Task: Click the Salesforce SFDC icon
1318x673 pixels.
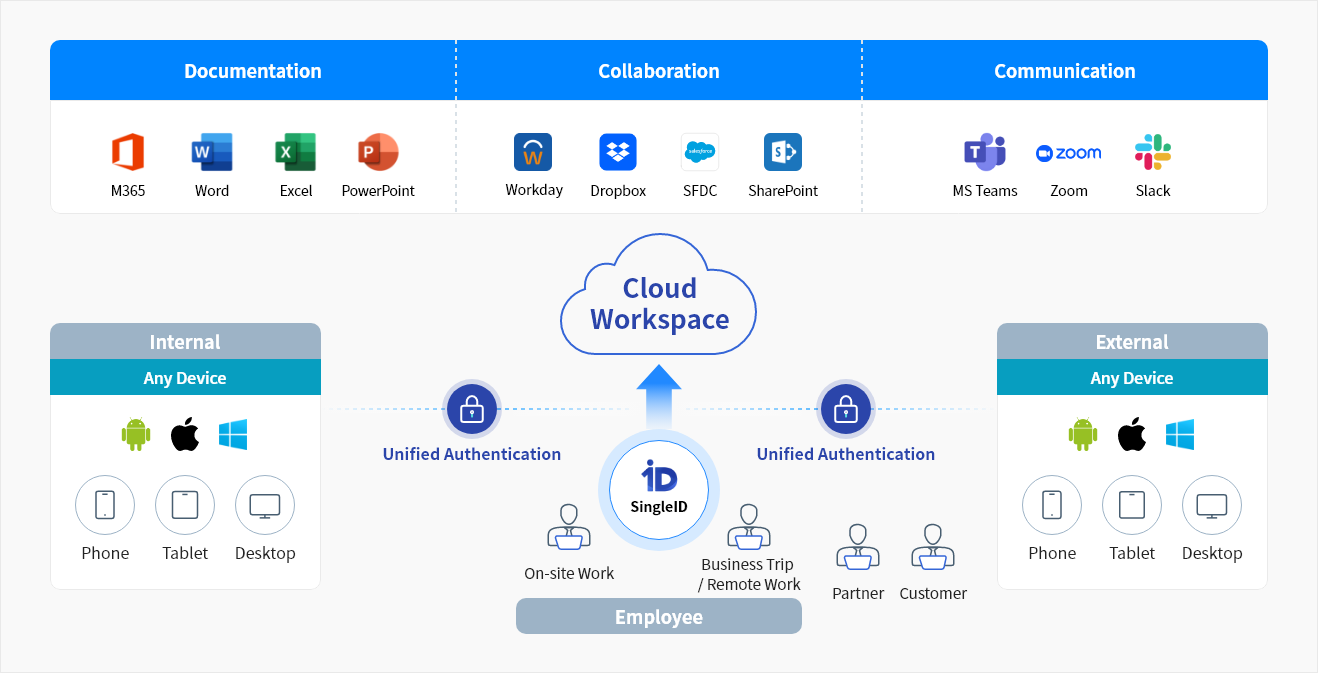Action: [x=700, y=152]
